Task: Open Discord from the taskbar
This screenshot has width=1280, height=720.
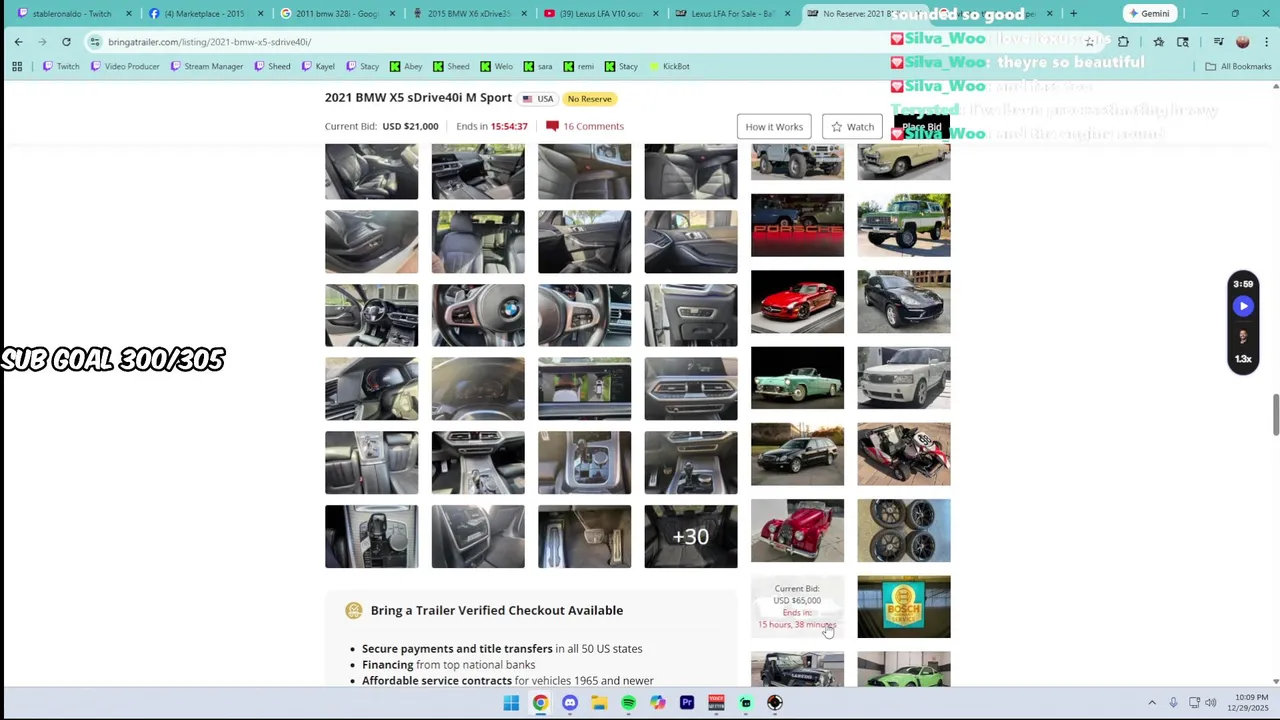Action: [x=570, y=703]
